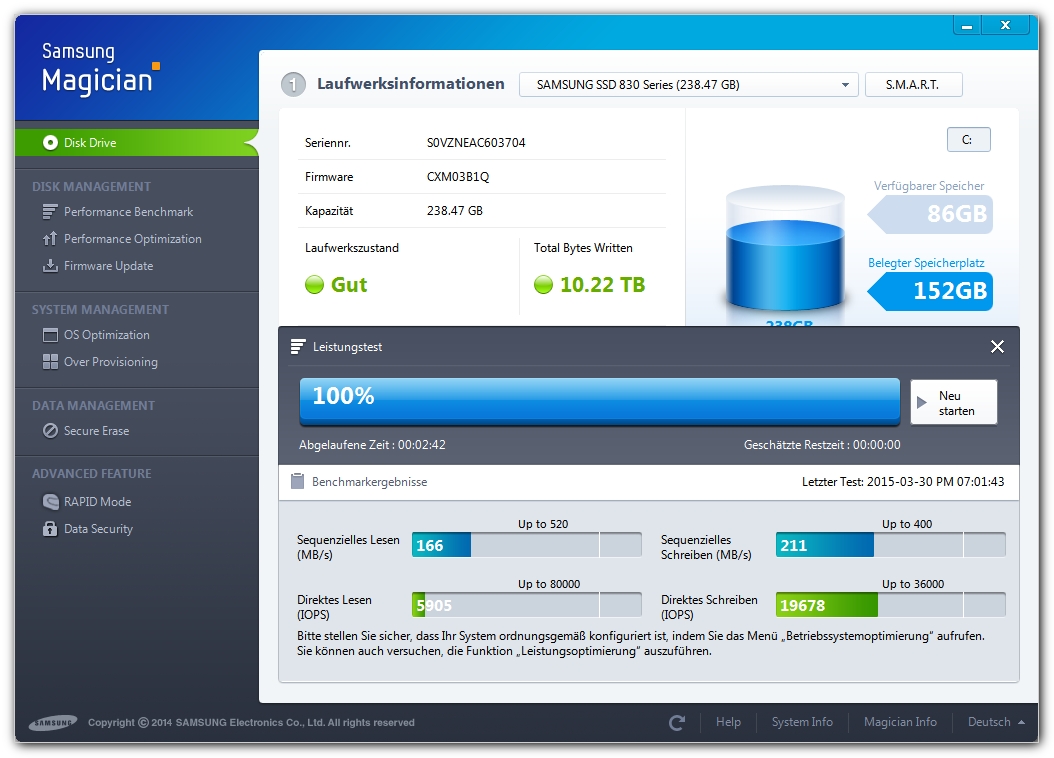Image resolution: width=1054 pixels, height=758 pixels.
Task: Click the Leistungstest header bars icon
Action: click(x=298, y=347)
